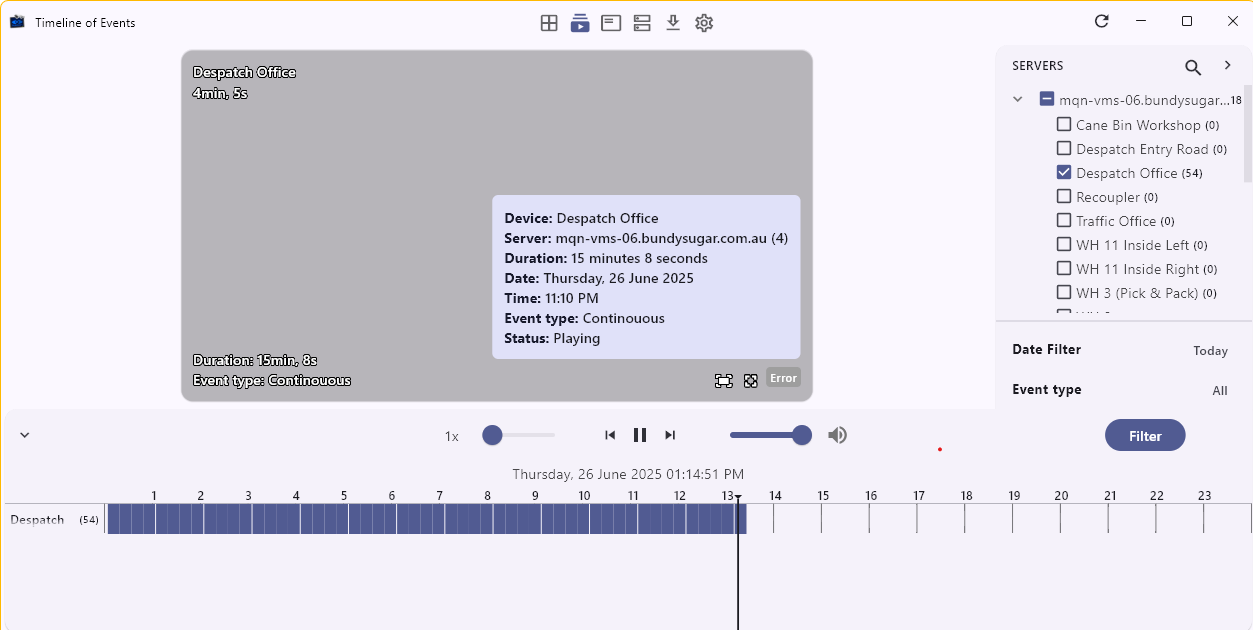Collapse the timeline panel chevron
Screen dimensions: 1253x630
[x=25, y=435]
